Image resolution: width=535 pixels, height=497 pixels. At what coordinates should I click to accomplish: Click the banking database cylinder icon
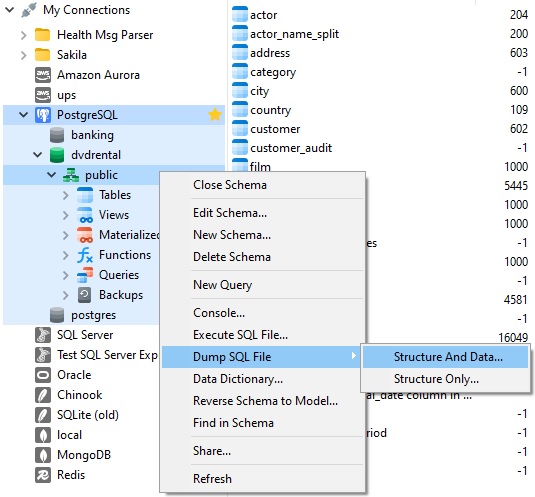pos(57,135)
